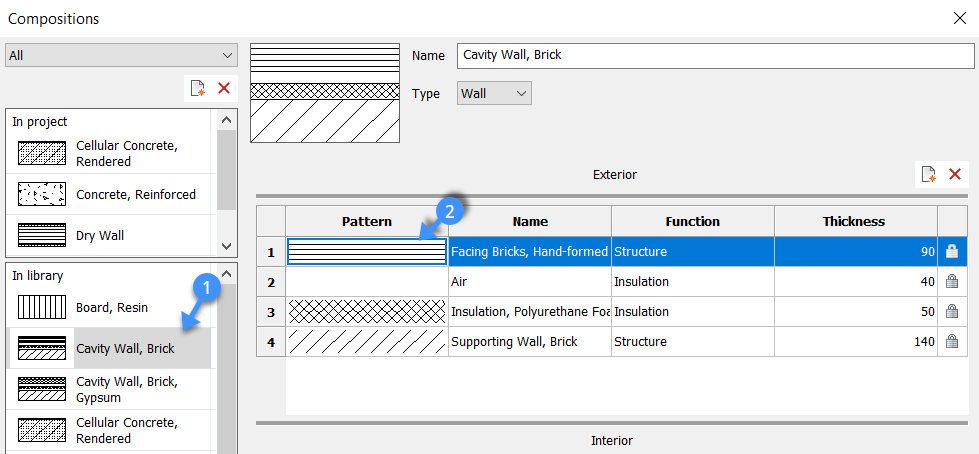Close the Compositions dialog
The height and width of the screenshot is (454, 979).
961,18
